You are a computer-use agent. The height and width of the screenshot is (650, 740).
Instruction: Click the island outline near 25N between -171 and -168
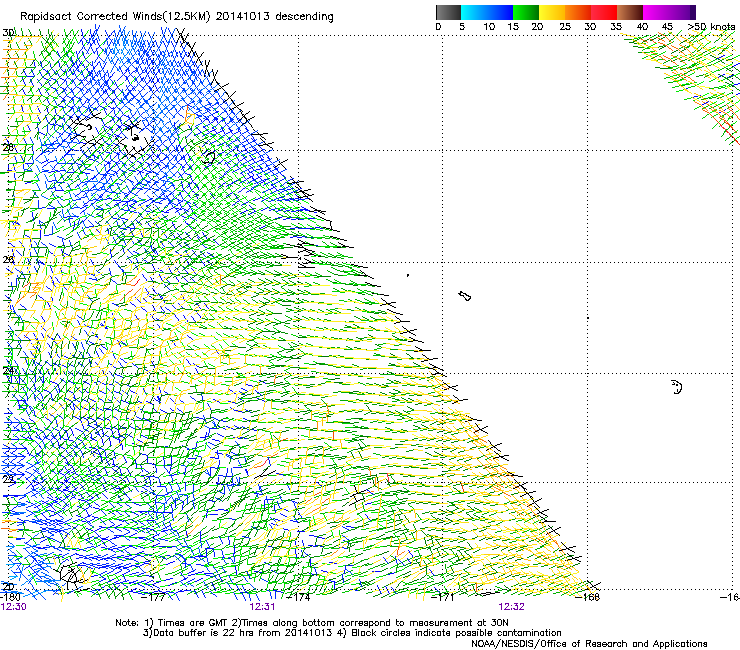(x=464, y=296)
